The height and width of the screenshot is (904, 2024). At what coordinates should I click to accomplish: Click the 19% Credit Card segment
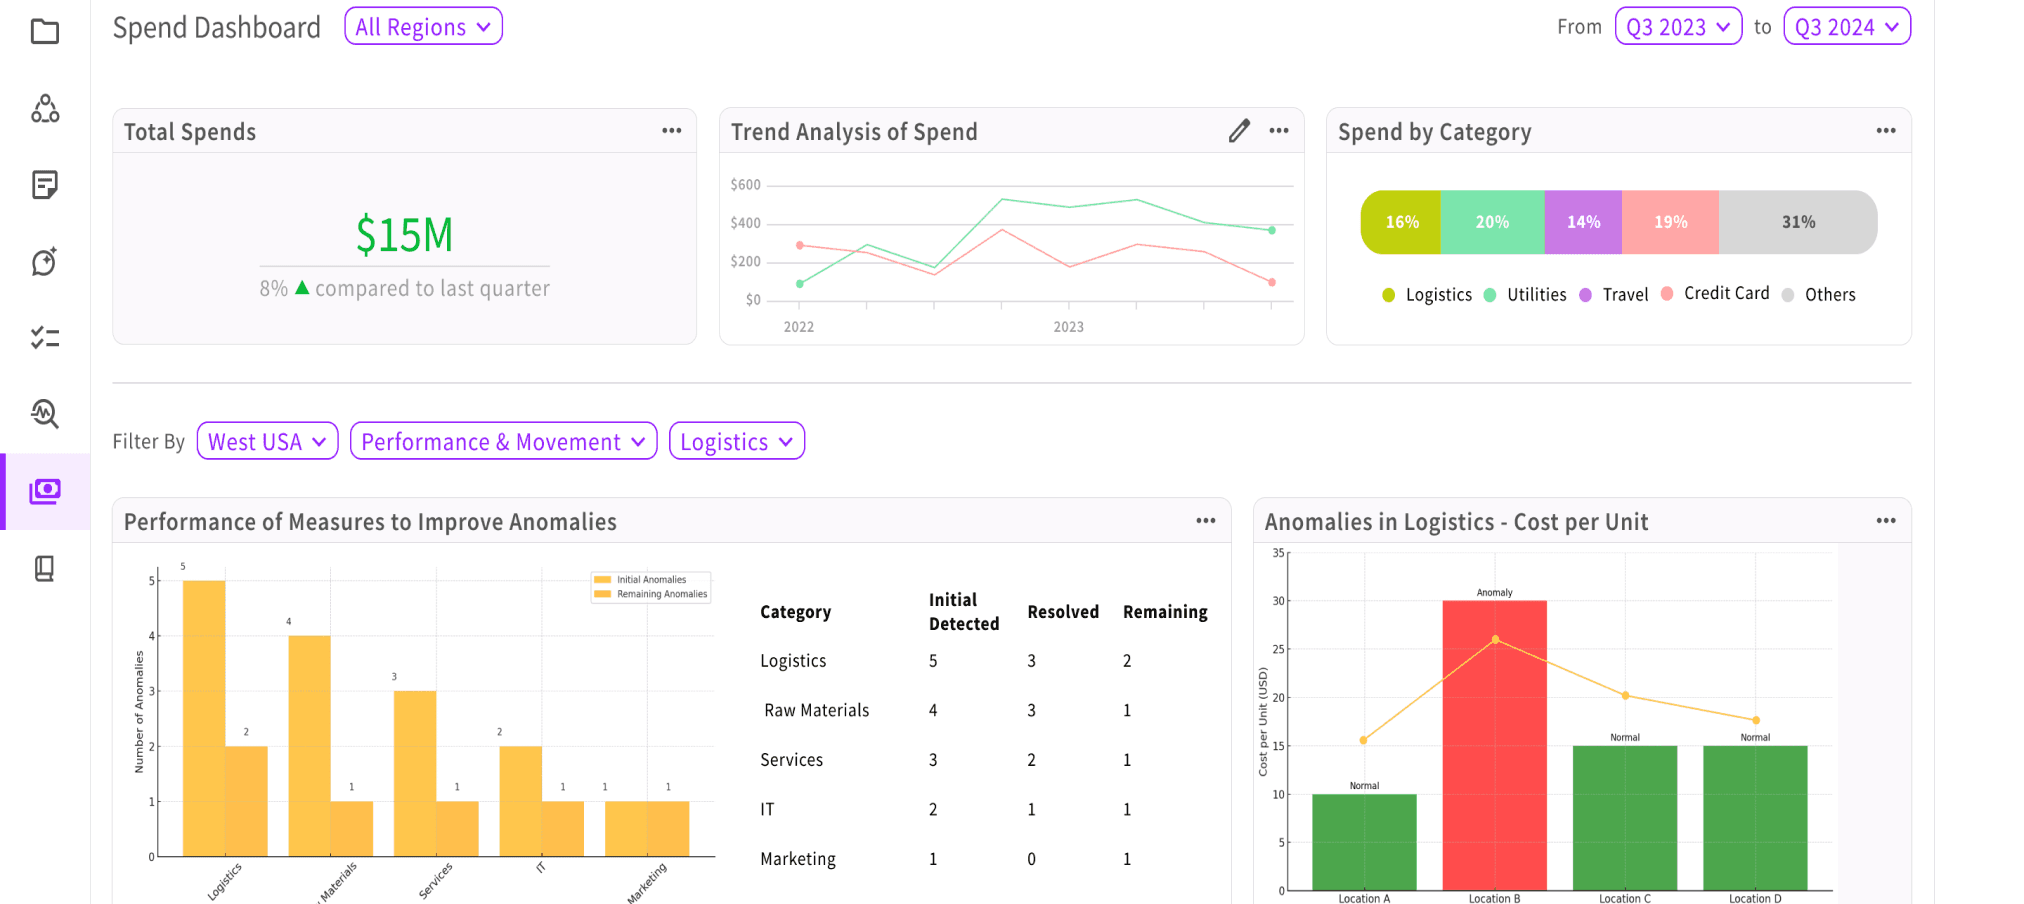pos(1670,222)
